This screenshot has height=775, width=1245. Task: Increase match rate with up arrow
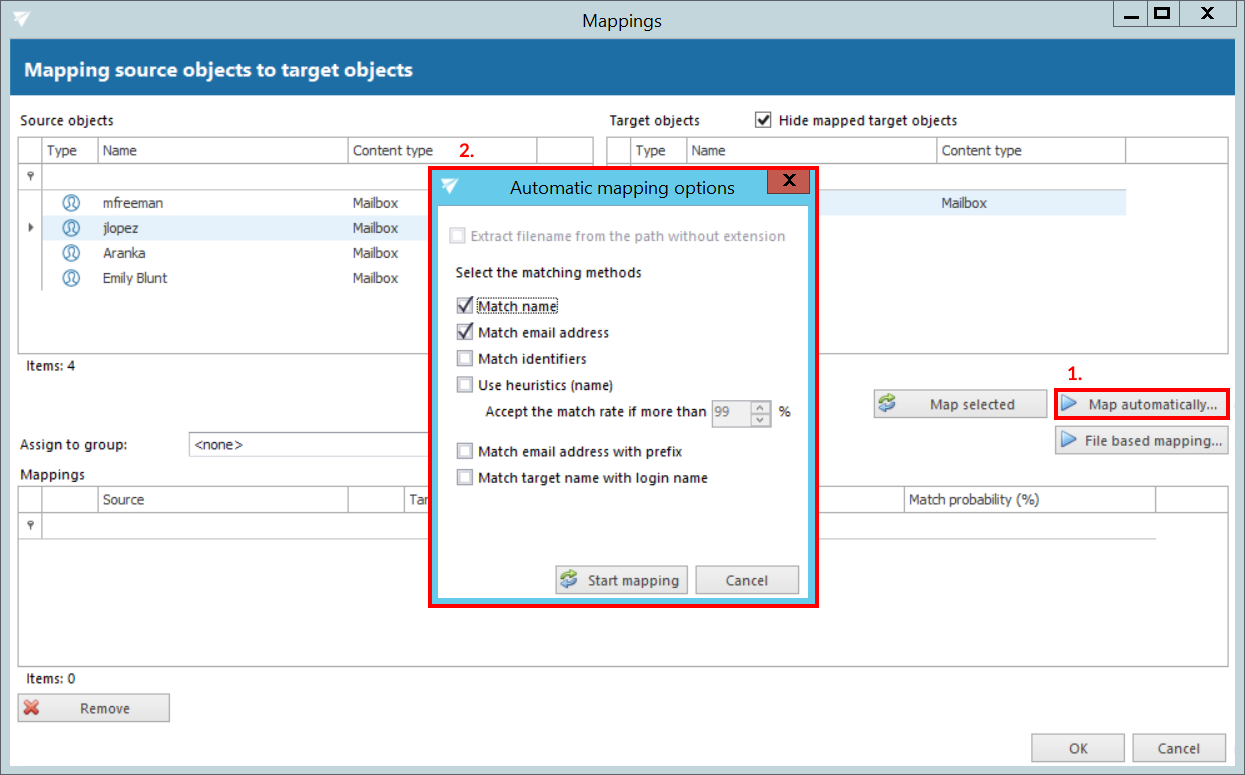click(x=761, y=406)
